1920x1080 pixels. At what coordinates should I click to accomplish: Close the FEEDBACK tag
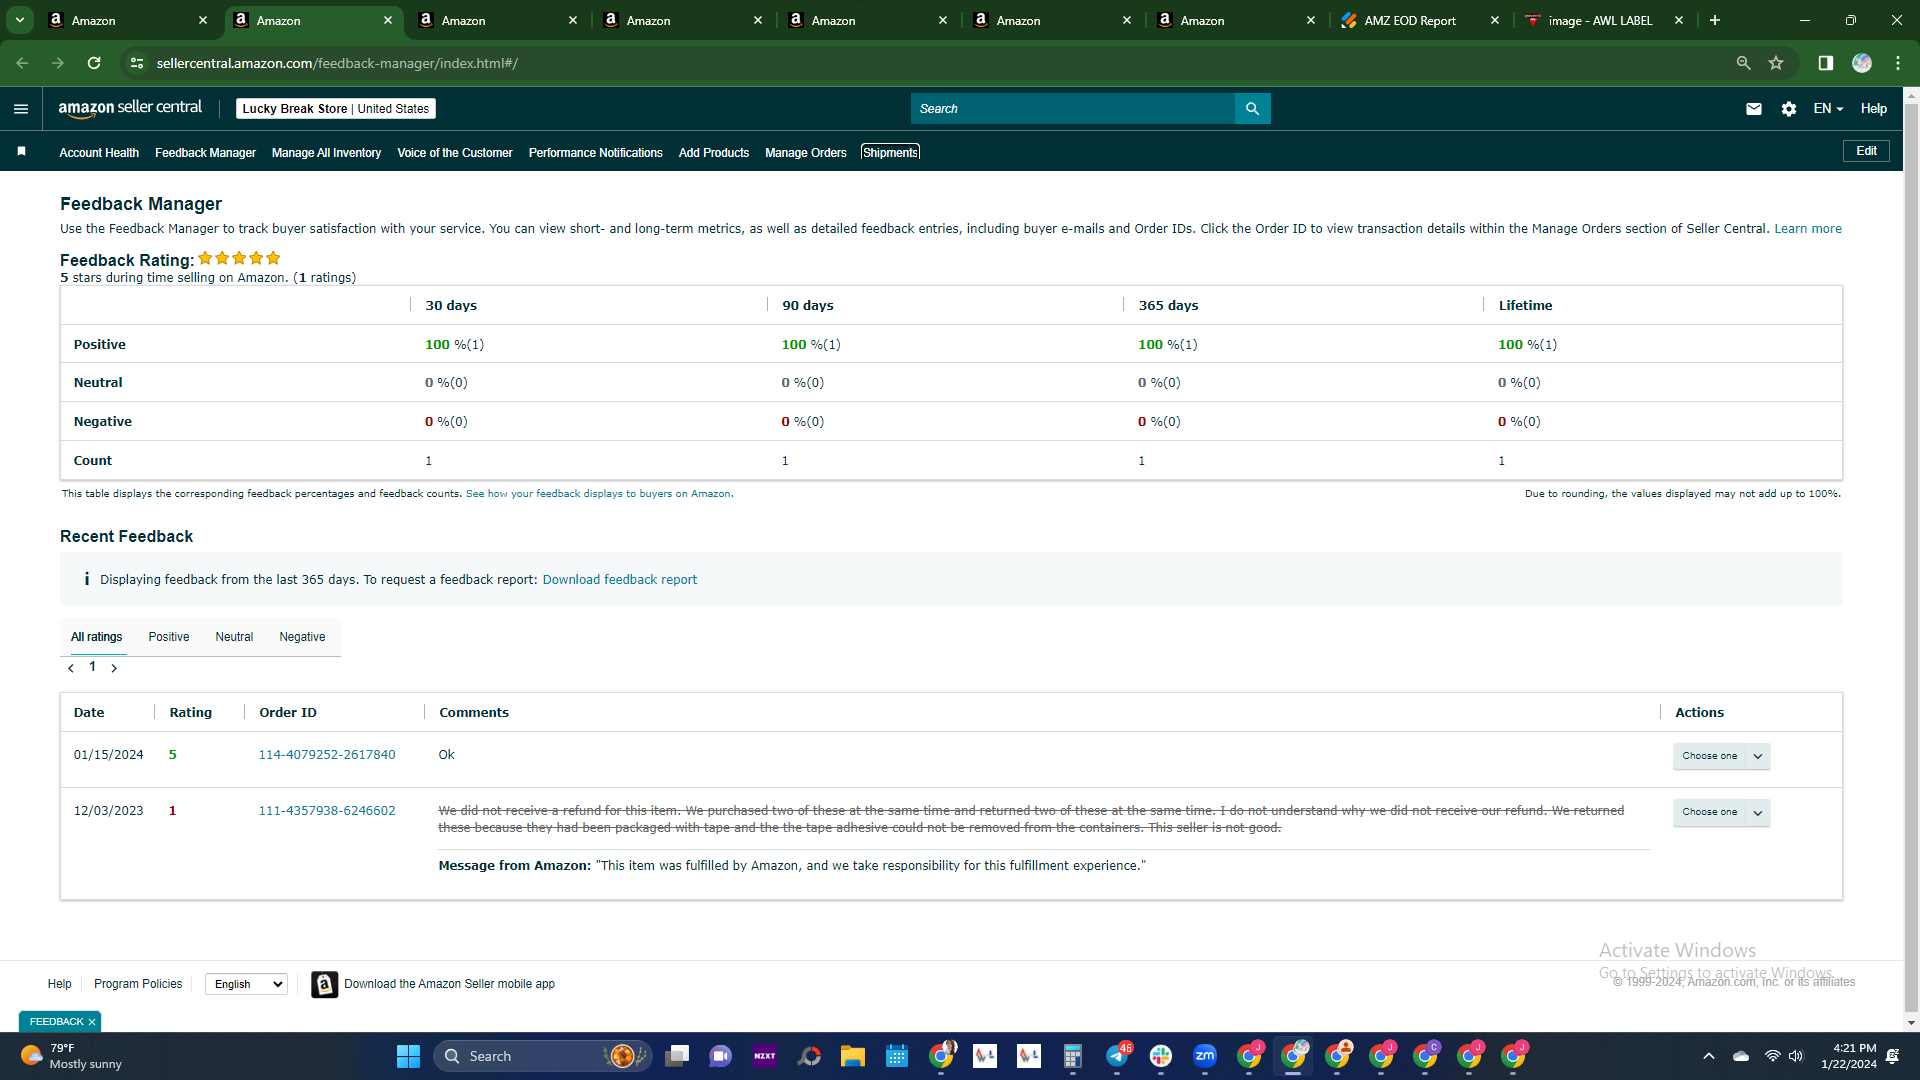(x=92, y=1022)
